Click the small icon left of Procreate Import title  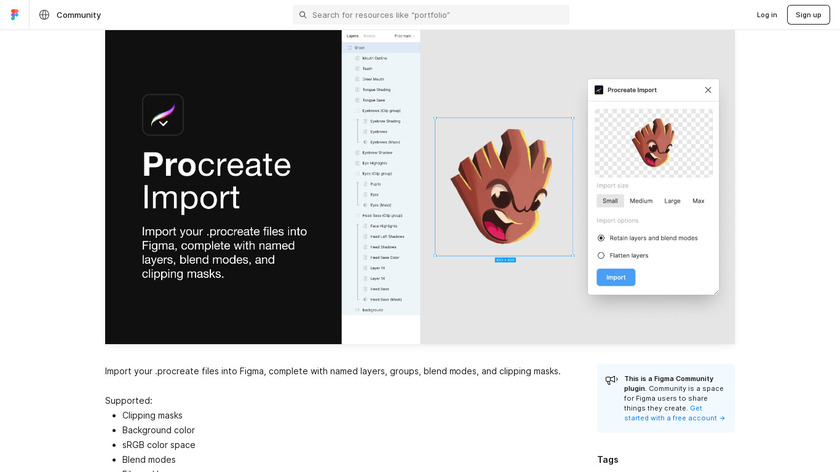click(599, 90)
